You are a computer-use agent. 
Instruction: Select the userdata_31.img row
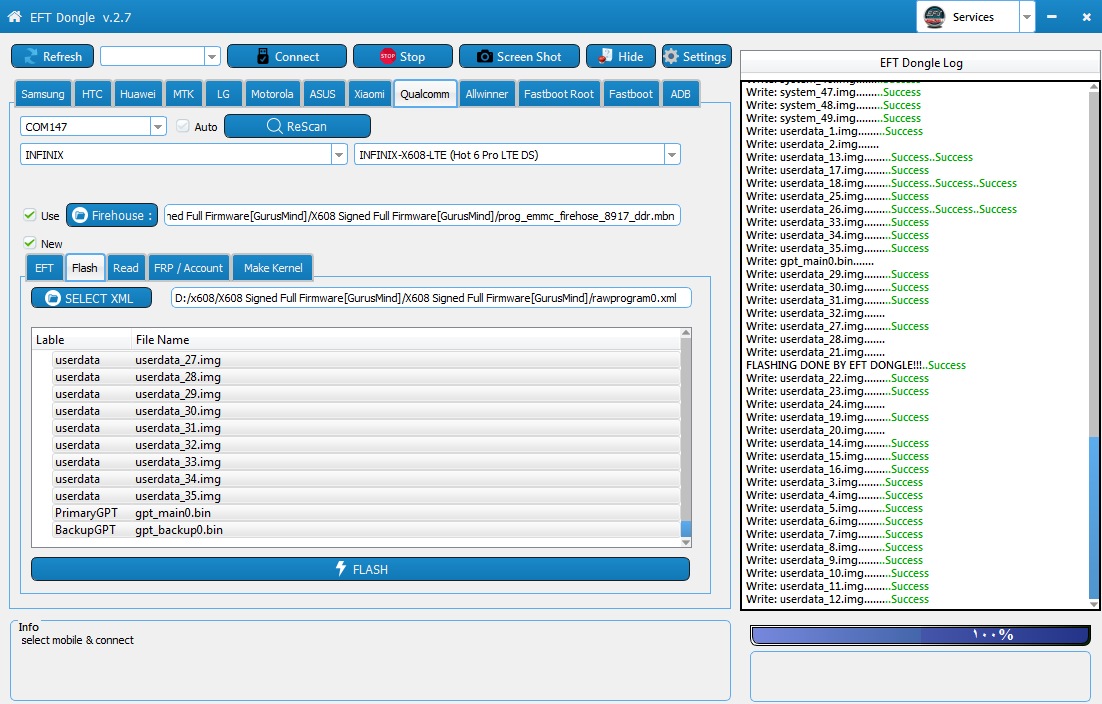coord(366,428)
